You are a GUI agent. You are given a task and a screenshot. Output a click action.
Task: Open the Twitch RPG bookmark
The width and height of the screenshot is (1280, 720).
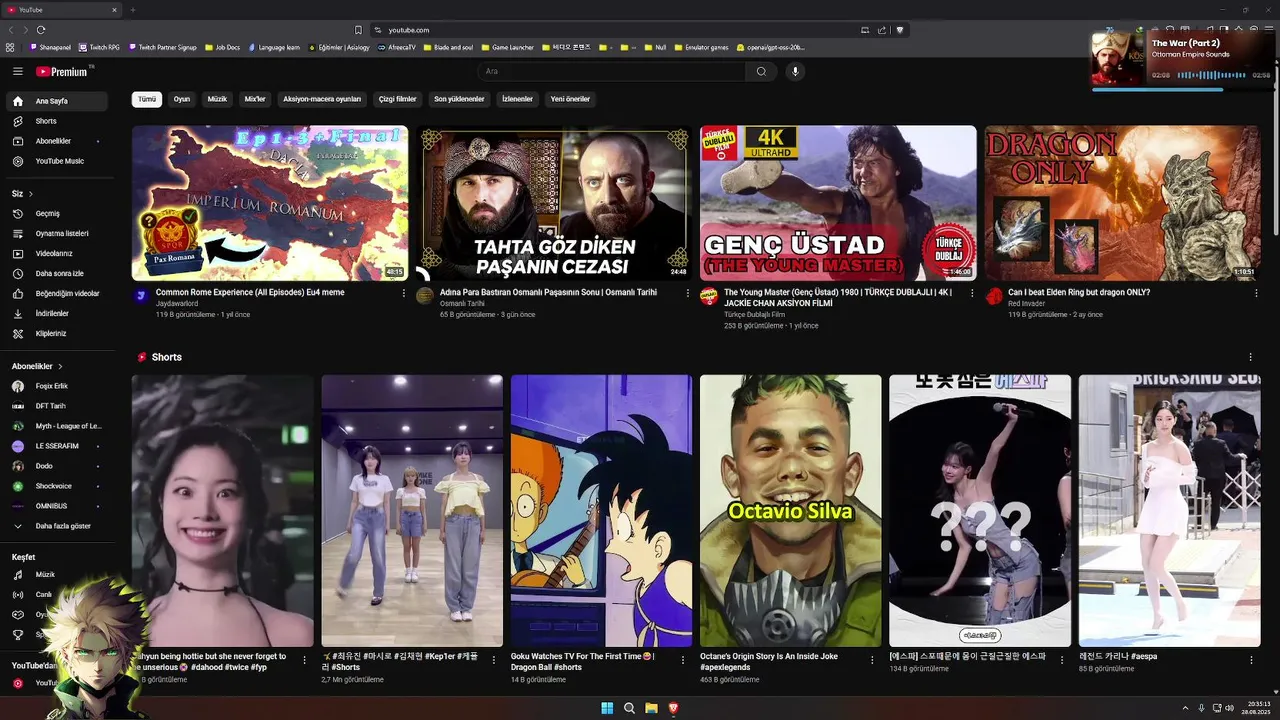[x=99, y=47]
